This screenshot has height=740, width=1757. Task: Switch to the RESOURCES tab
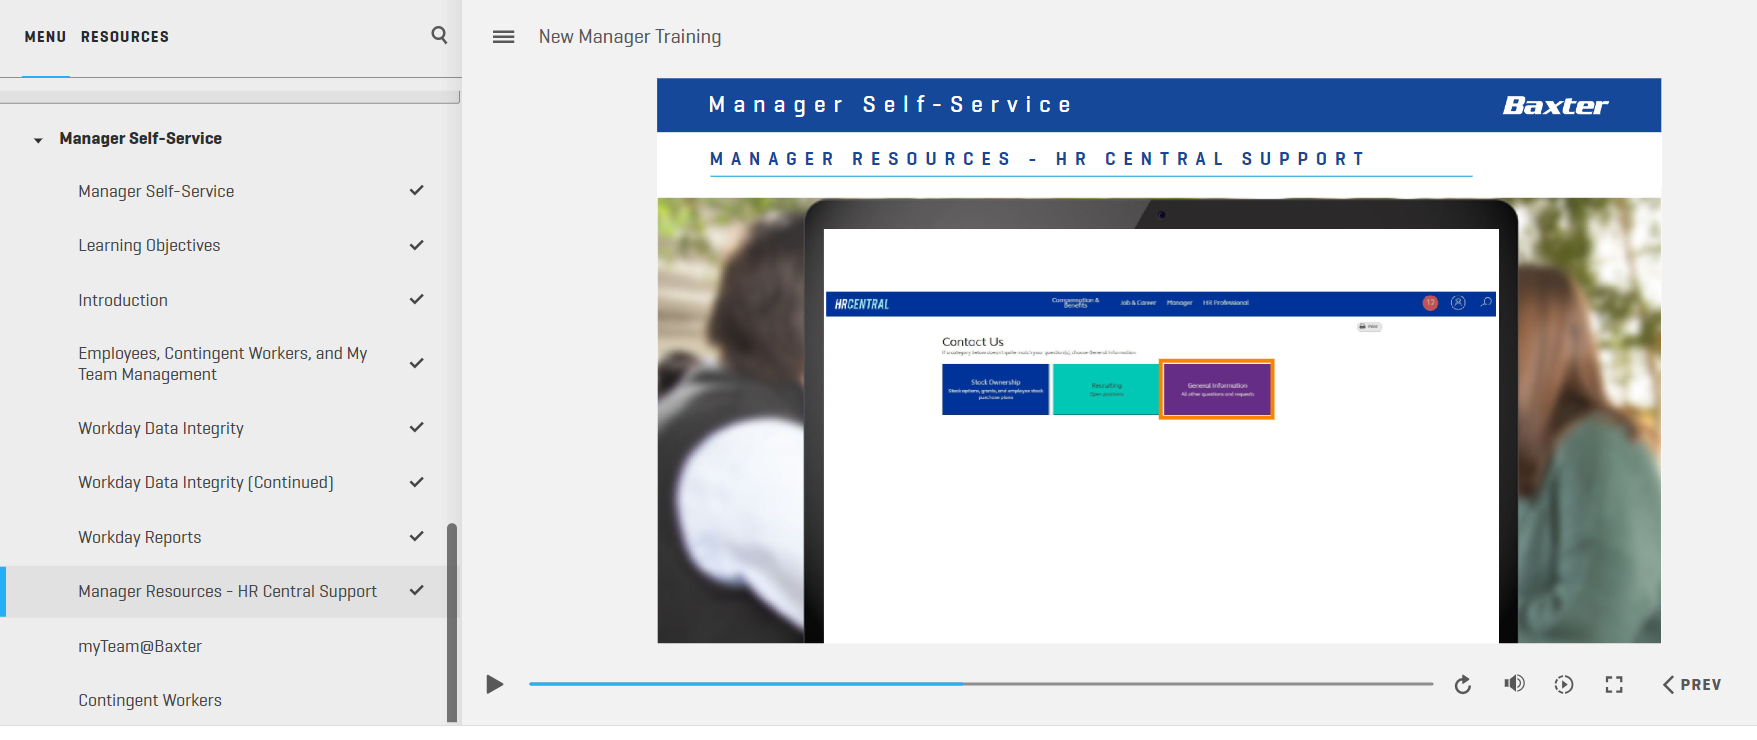(x=125, y=37)
